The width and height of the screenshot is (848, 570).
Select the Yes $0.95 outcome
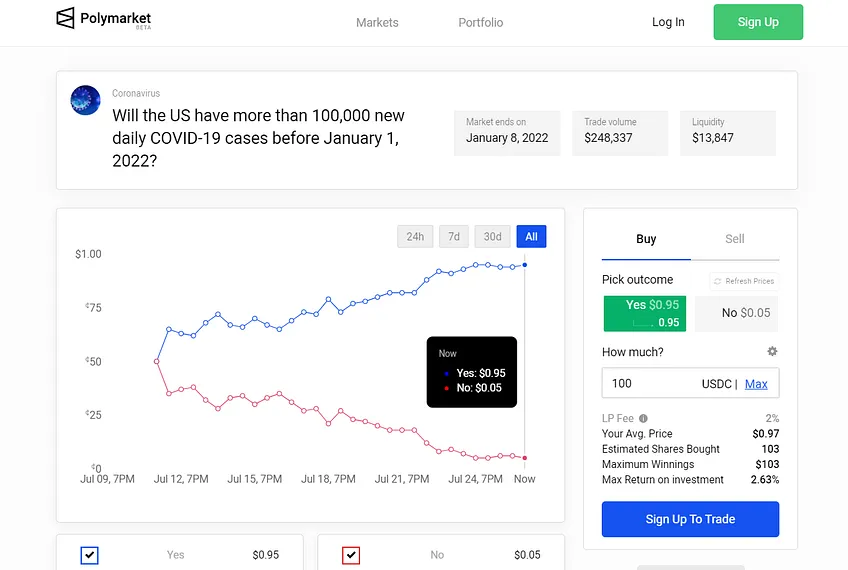click(x=645, y=314)
